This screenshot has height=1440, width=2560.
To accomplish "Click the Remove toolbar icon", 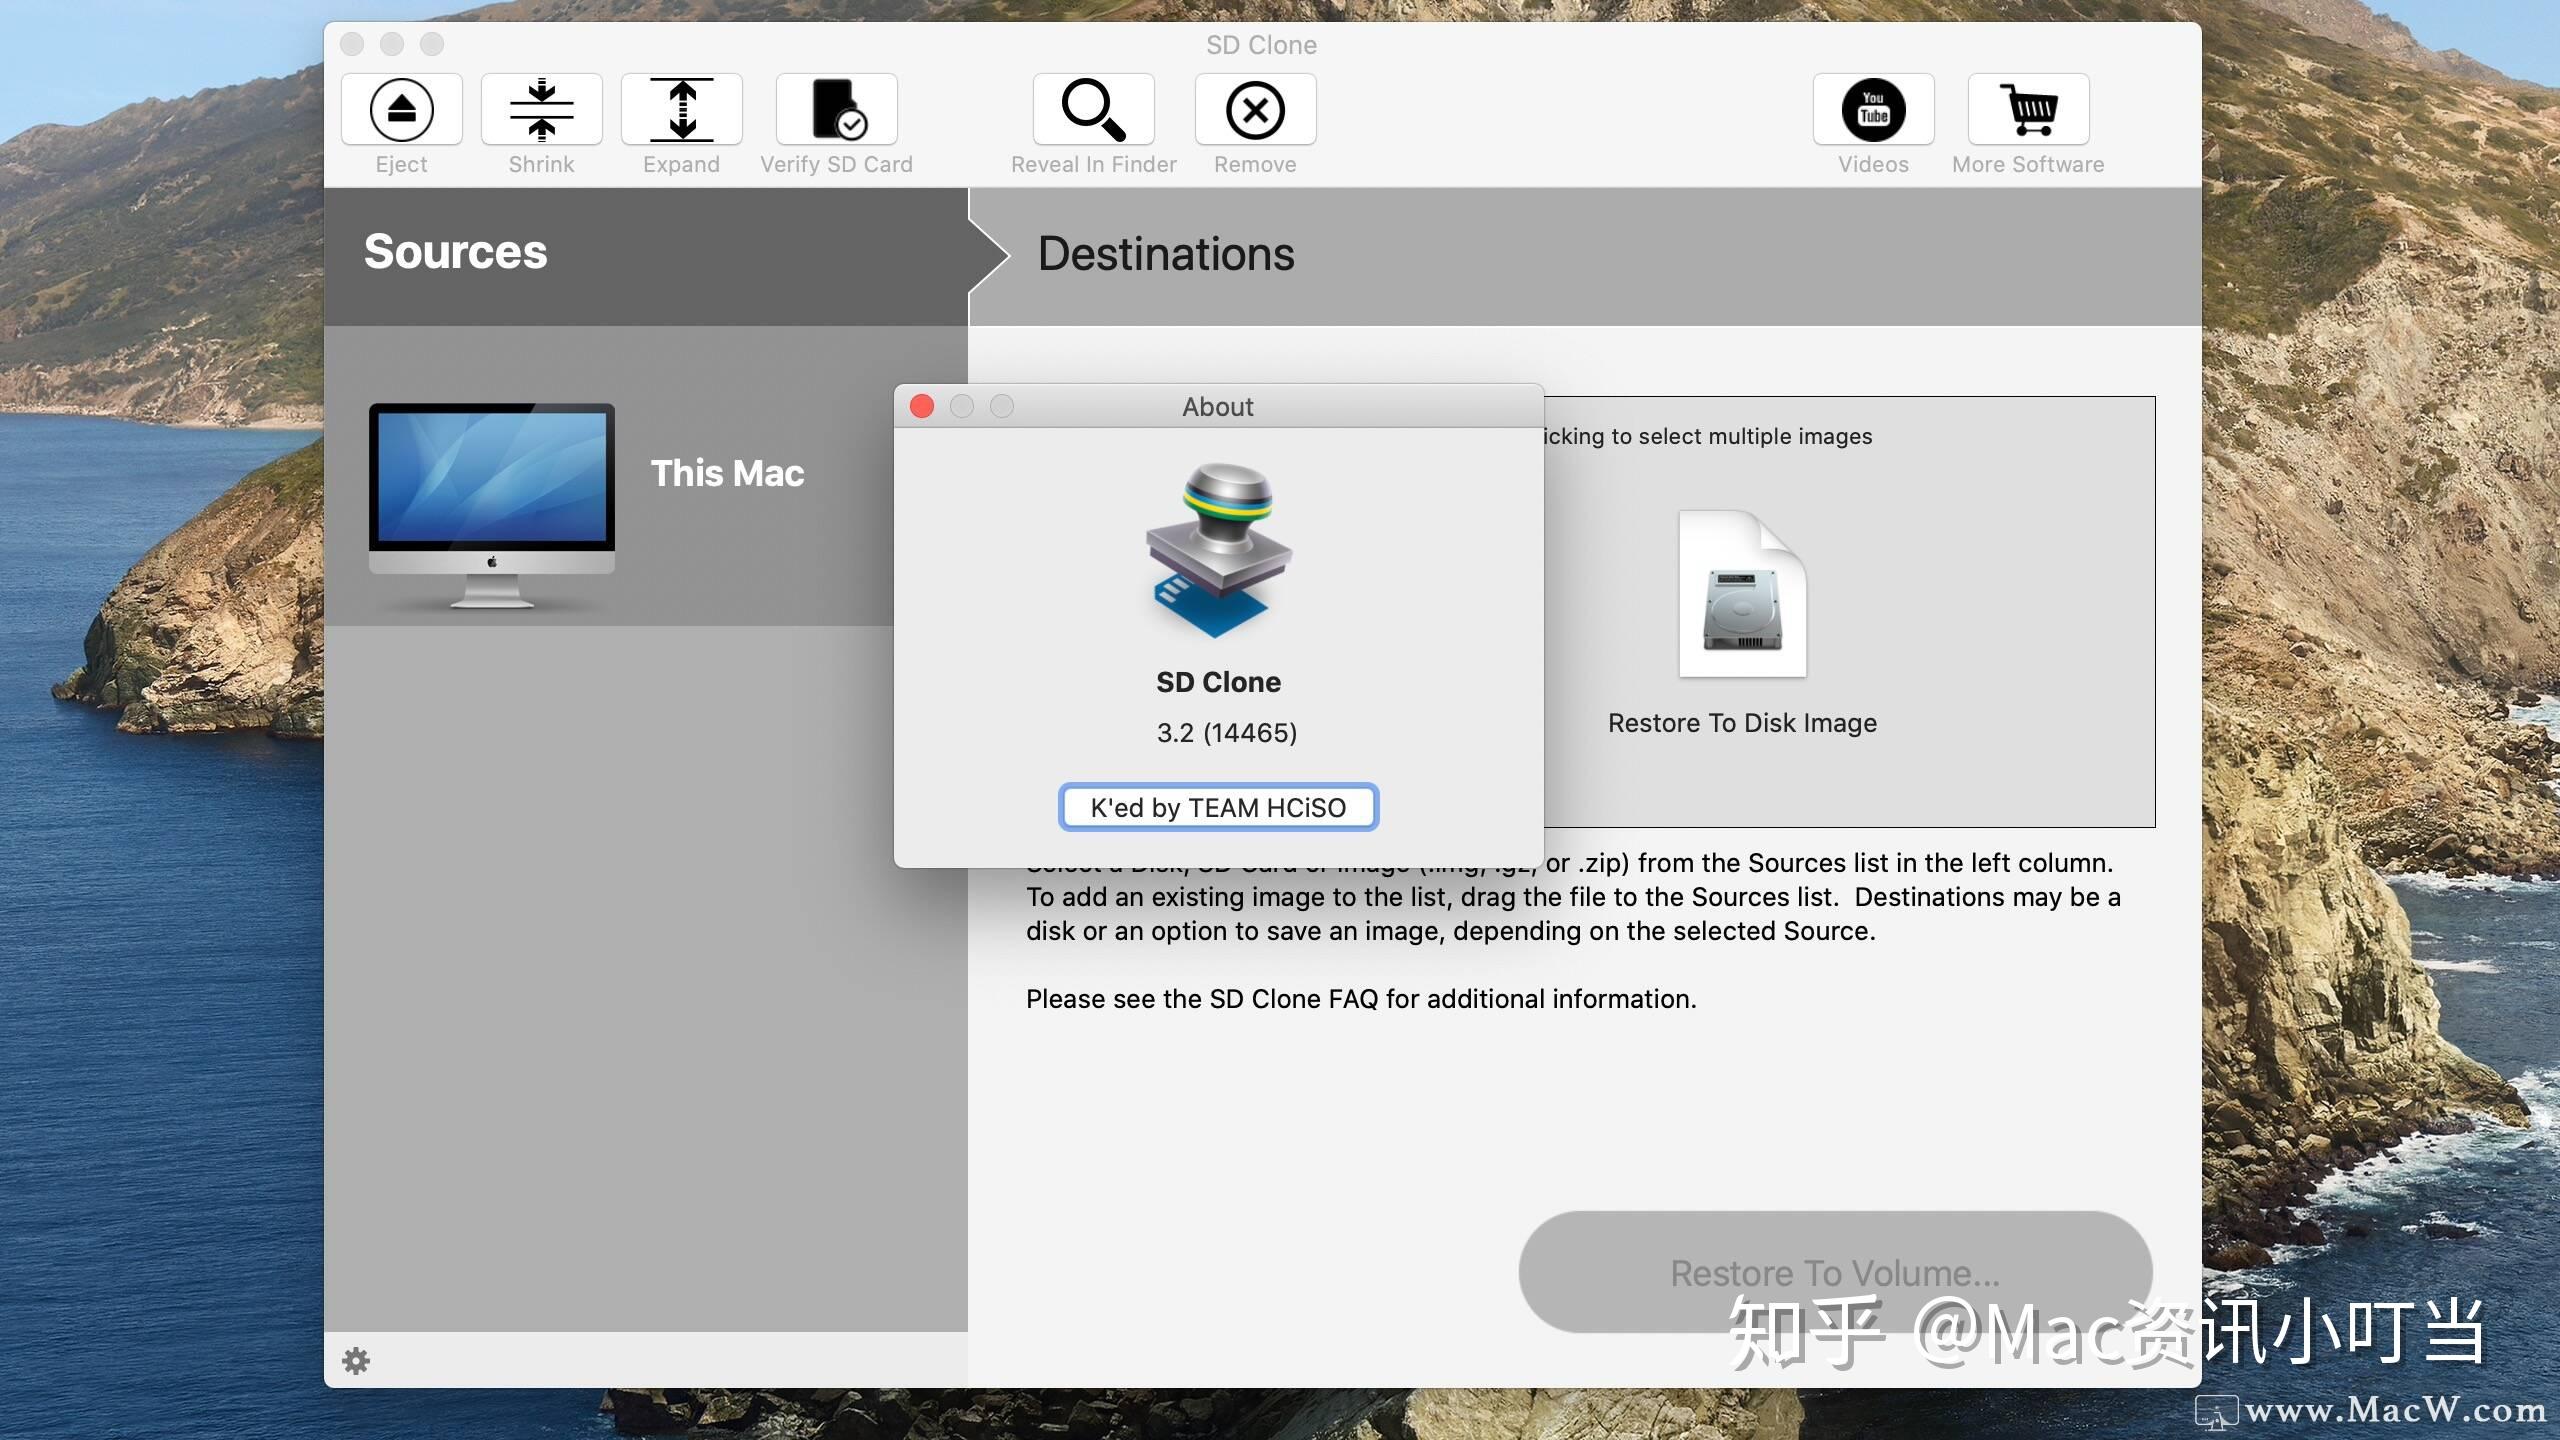I will pyautogui.click(x=1255, y=110).
